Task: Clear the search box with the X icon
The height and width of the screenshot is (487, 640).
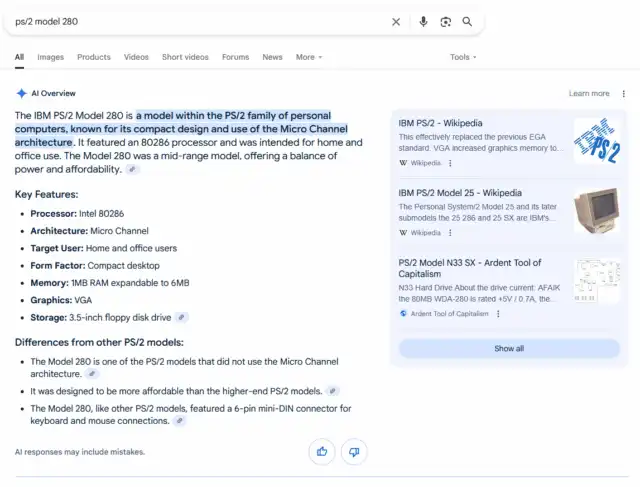Action: click(x=396, y=22)
